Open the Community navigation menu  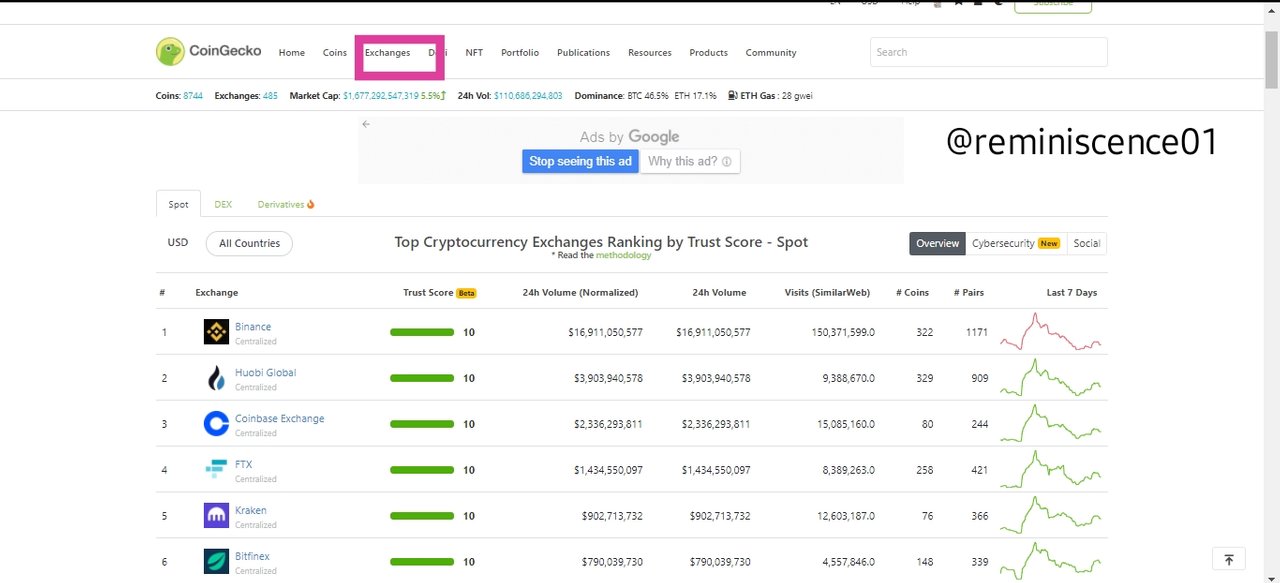(771, 53)
